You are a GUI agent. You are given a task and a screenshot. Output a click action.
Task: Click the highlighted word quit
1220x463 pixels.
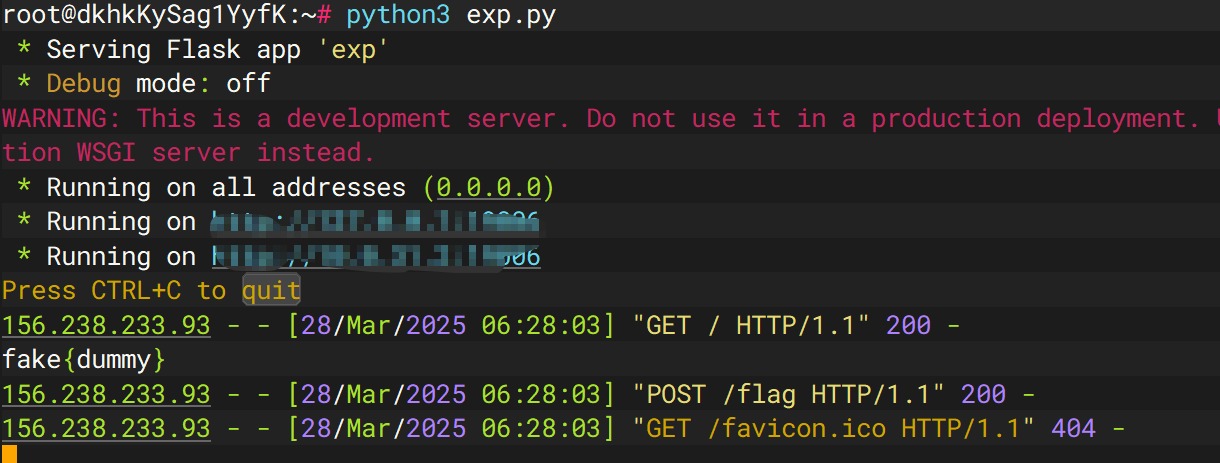coord(271,291)
